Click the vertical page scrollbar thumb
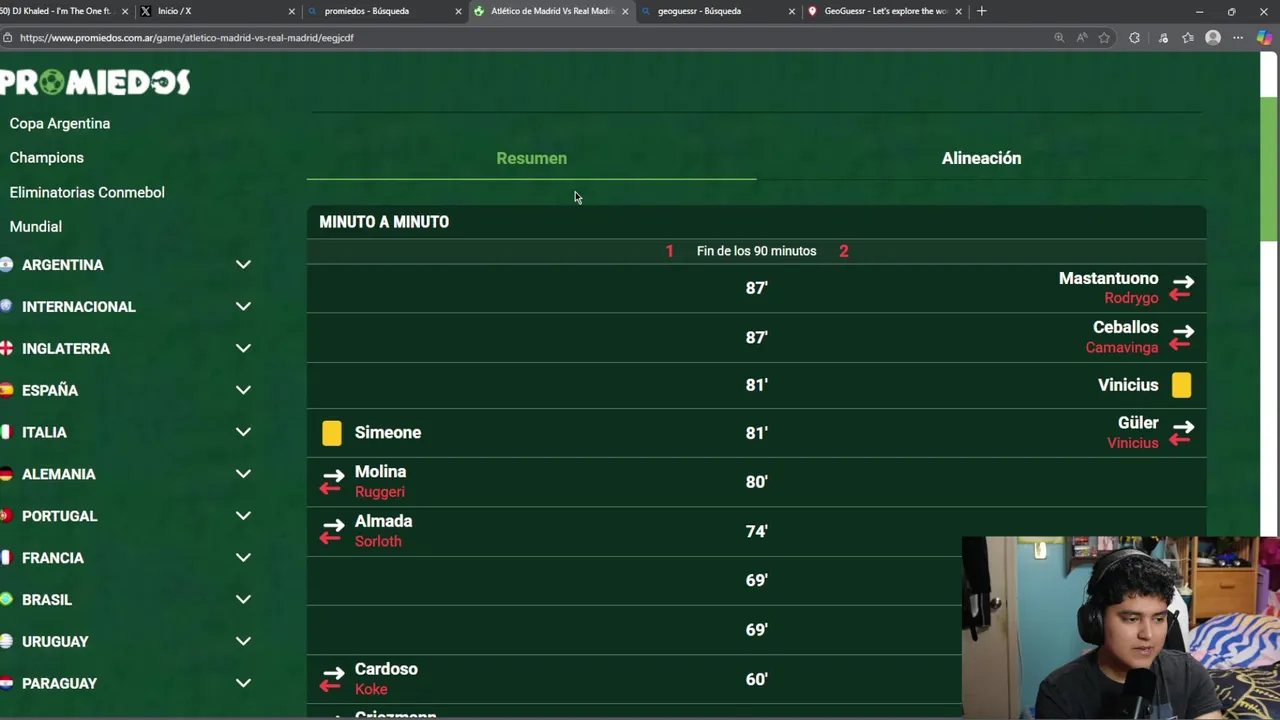The height and width of the screenshot is (720, 1280). point(1268,168)
